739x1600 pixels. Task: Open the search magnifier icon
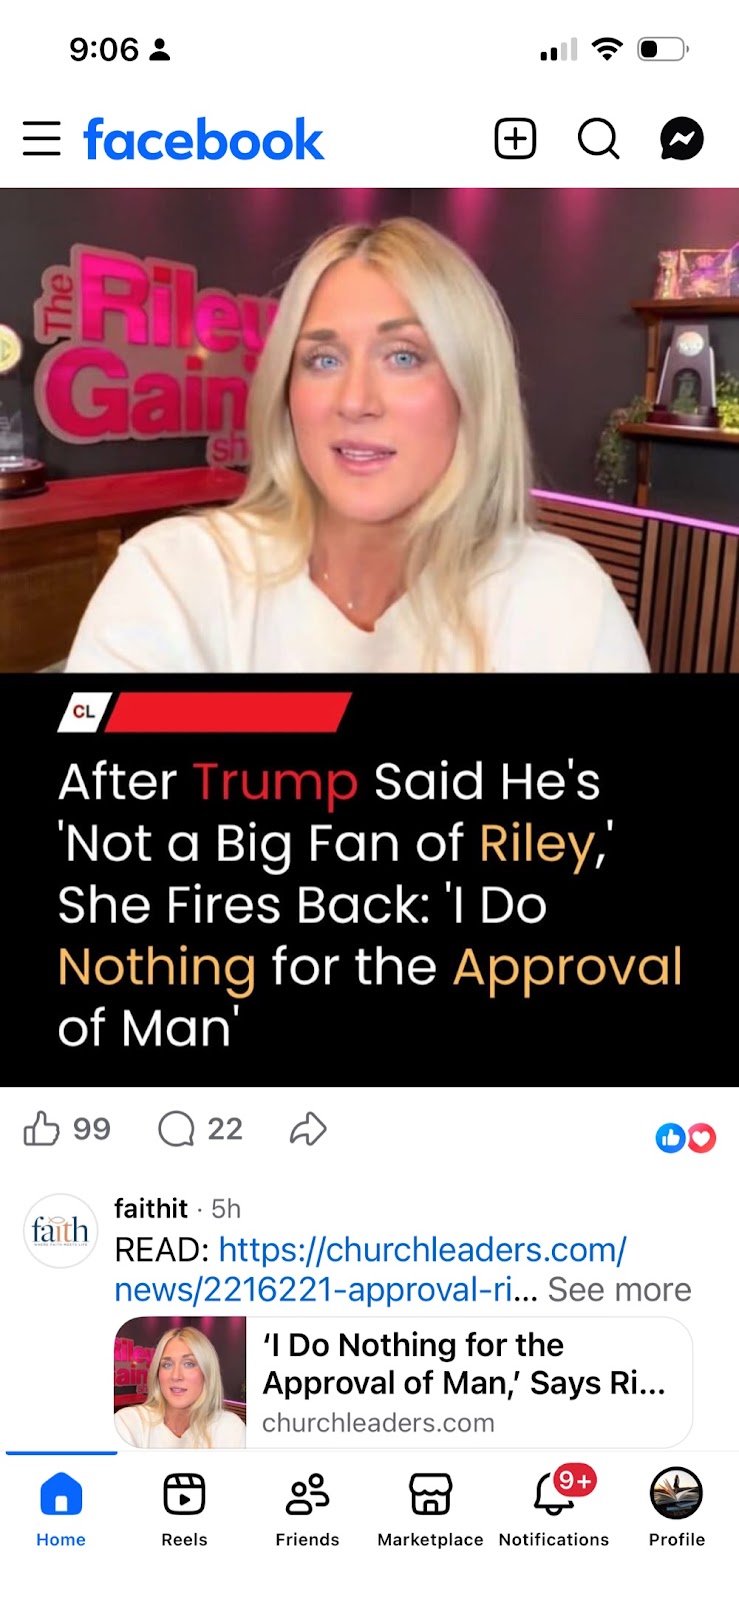(599, 139)
